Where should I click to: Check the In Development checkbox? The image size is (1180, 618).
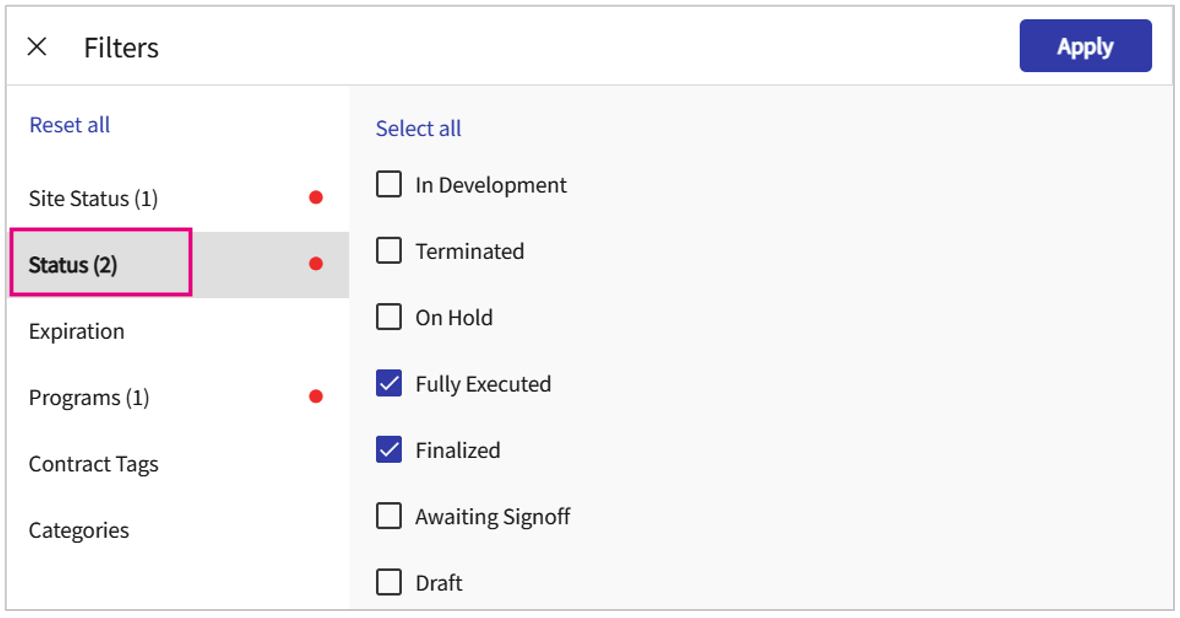pyautogui.click(x=389, y=185)
